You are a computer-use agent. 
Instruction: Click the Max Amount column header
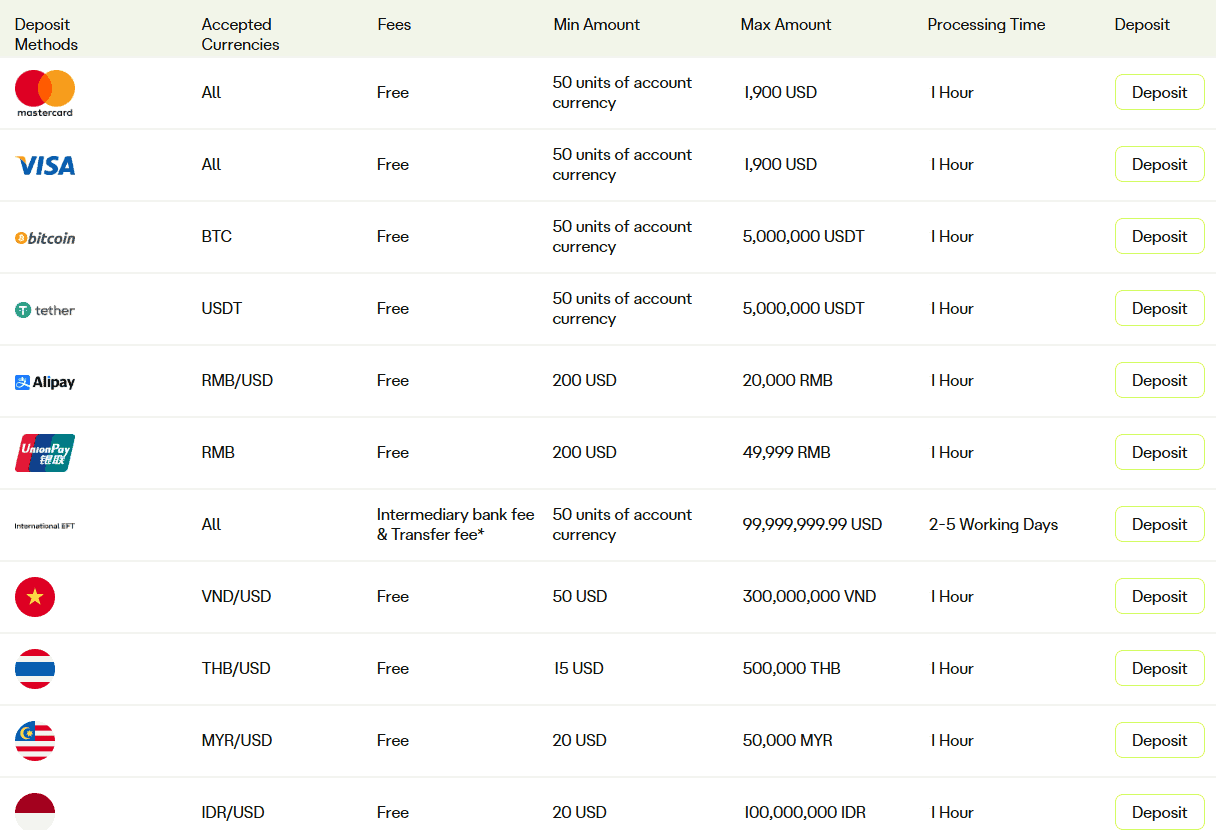pyautogui.click(x=786, y=24)
